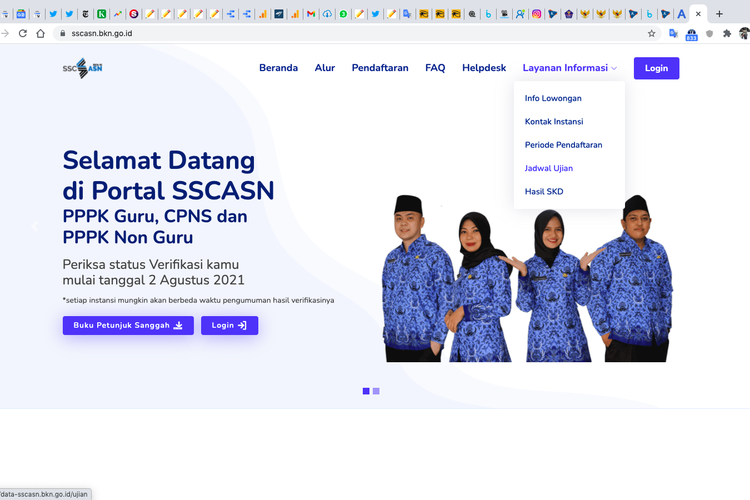
Task: Open Kontak Instansi menu entry
Action: point(554,121)
